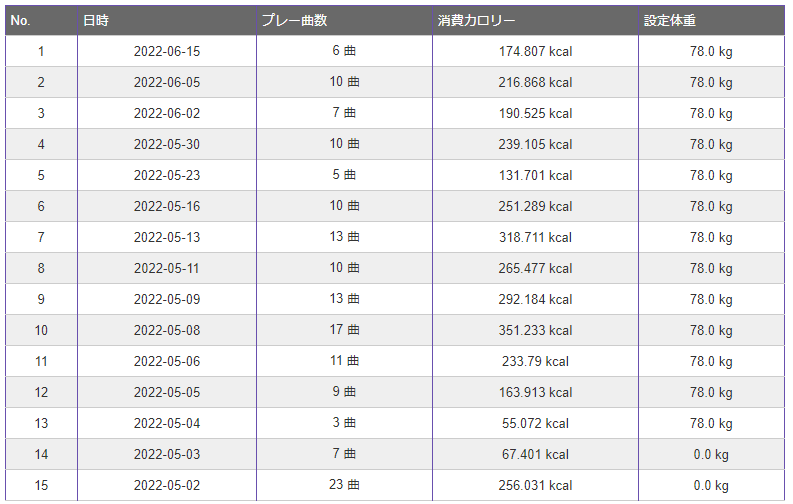Select the 2022-06-05 date cell
The height and width of the screenshot is (504, 793).
[x=167, y=82]
